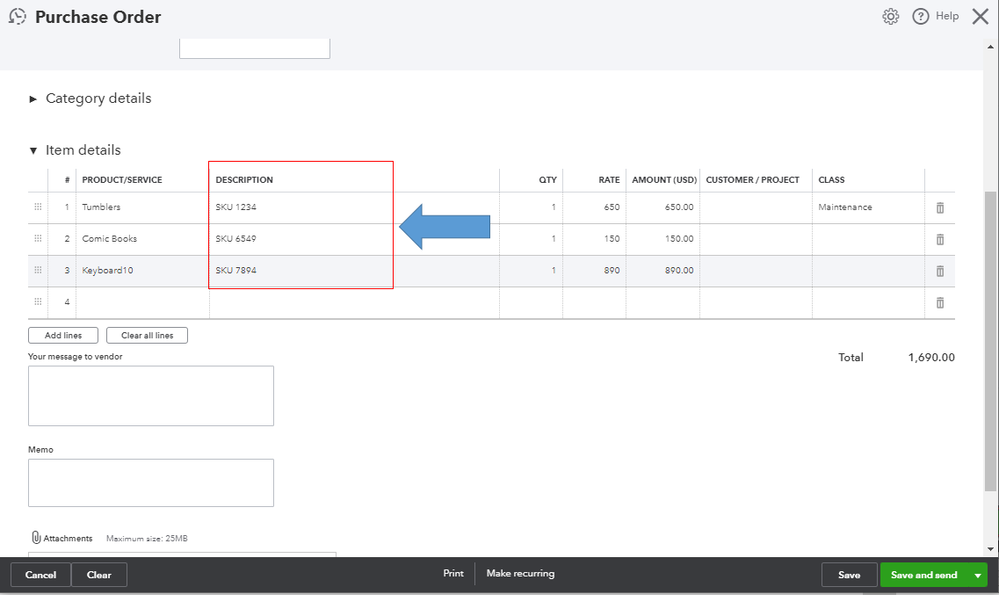Click the amount 890.00 cell
The height and width of the screenshot is (595, 999).
(663, 270)
